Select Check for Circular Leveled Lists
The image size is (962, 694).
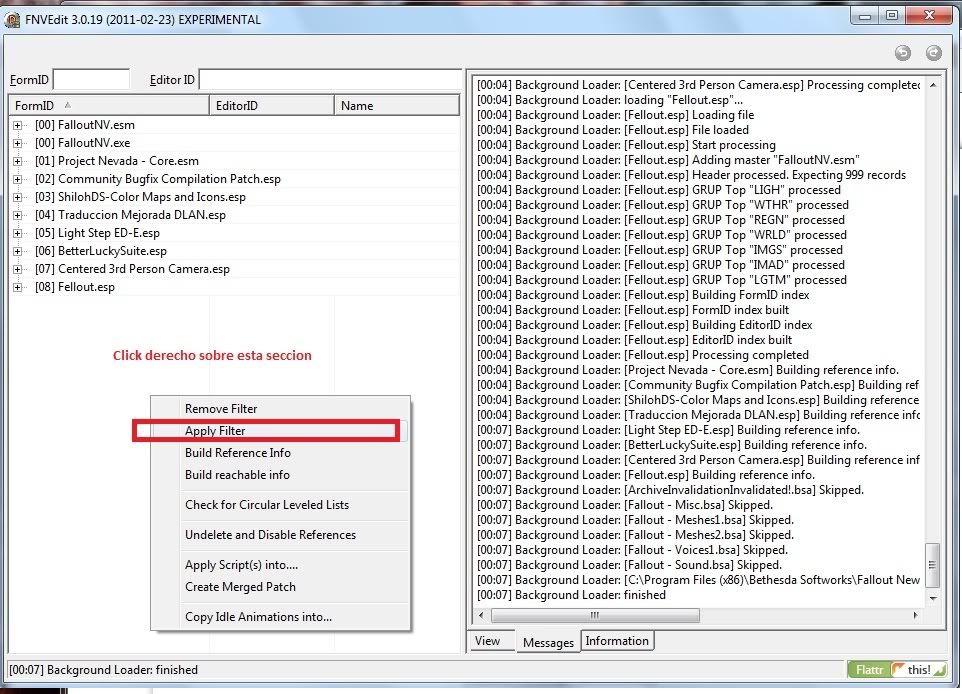tap(280, 505)
